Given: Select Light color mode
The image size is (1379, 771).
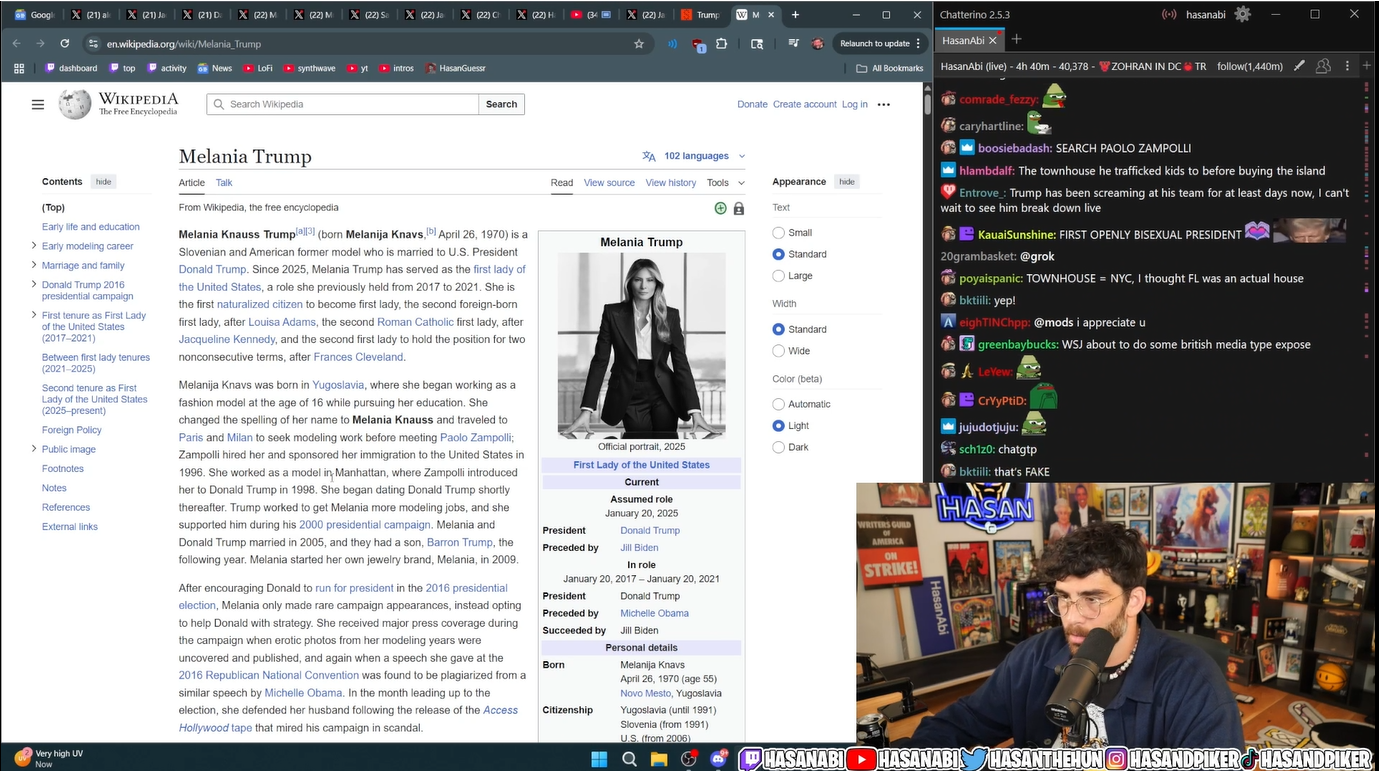Looking at the screenshot, I should tap(778, 426).
